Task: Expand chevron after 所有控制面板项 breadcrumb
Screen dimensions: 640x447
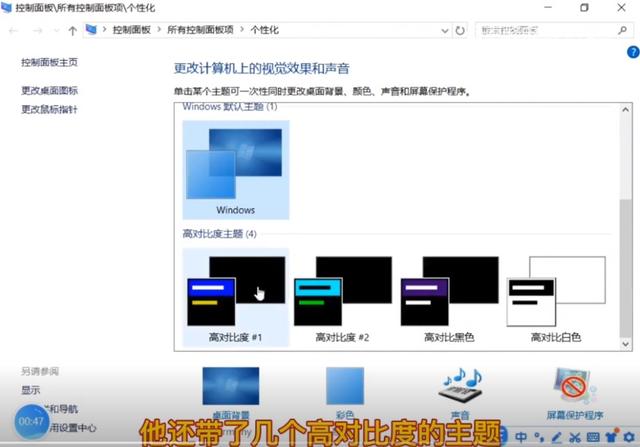Action: coord(242,30)
